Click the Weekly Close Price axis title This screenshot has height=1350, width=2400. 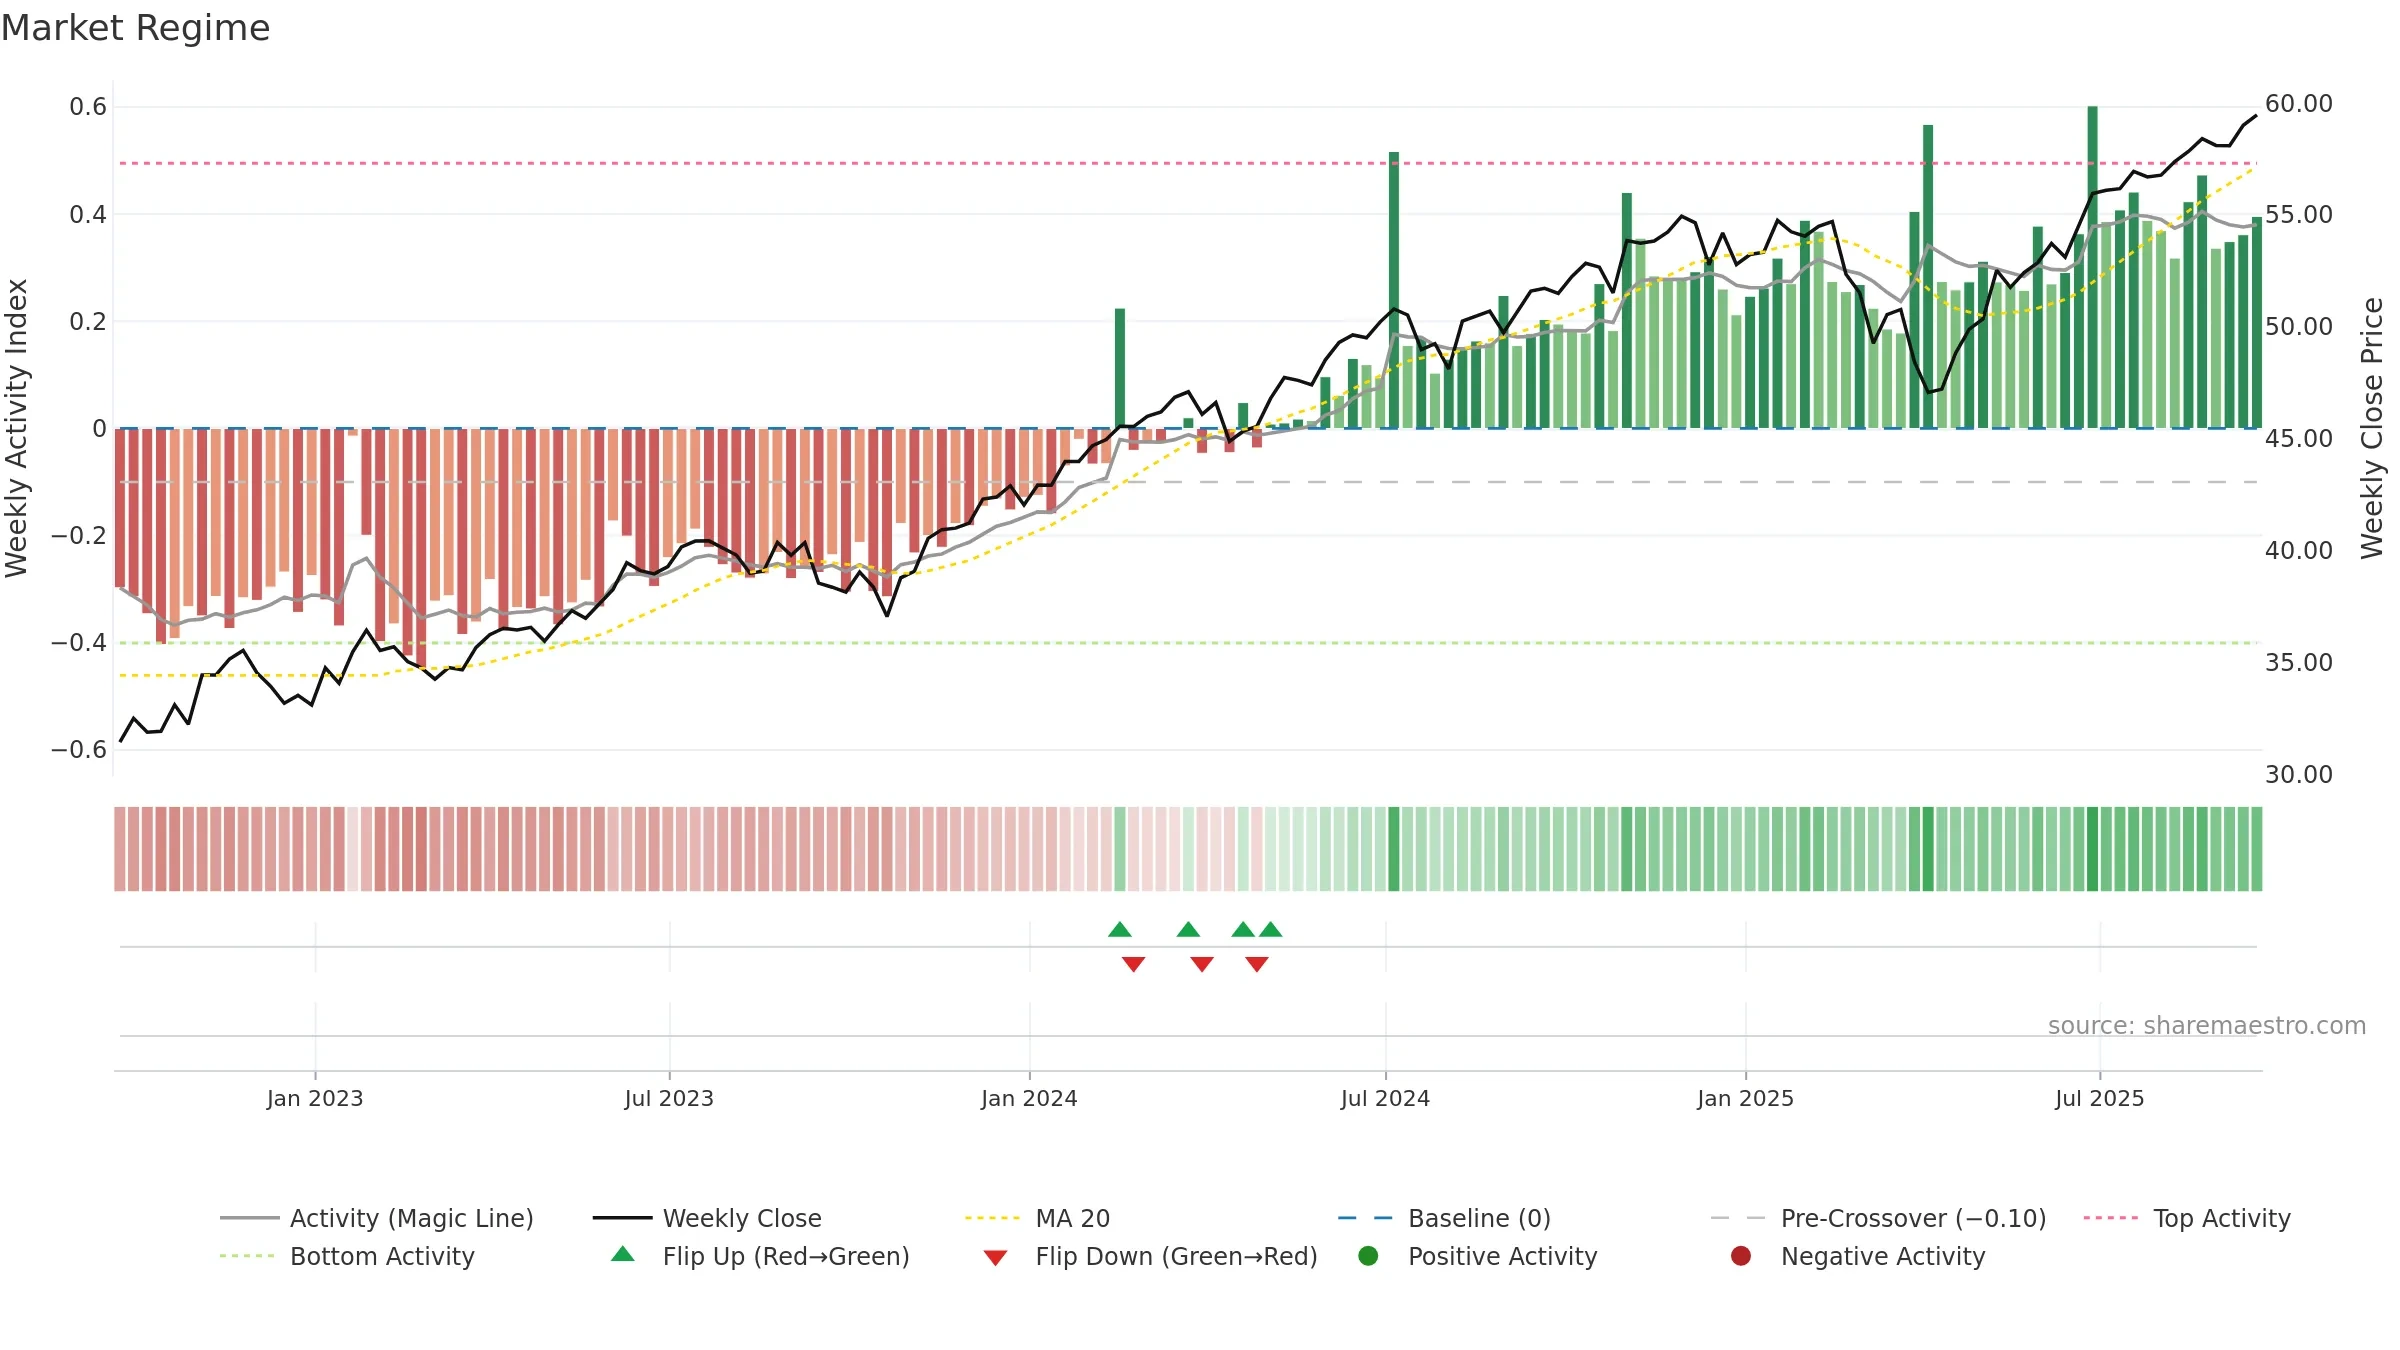click(x=2372, y=428)
